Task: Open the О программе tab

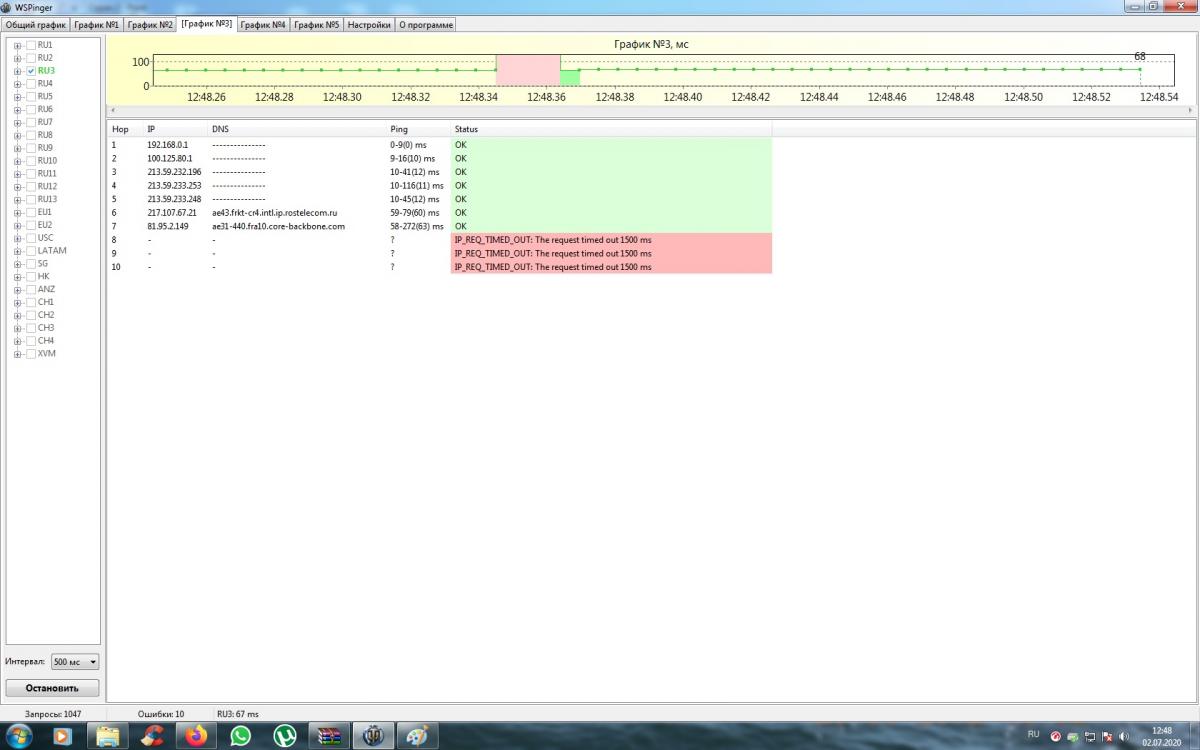Action: pos(426,25)
